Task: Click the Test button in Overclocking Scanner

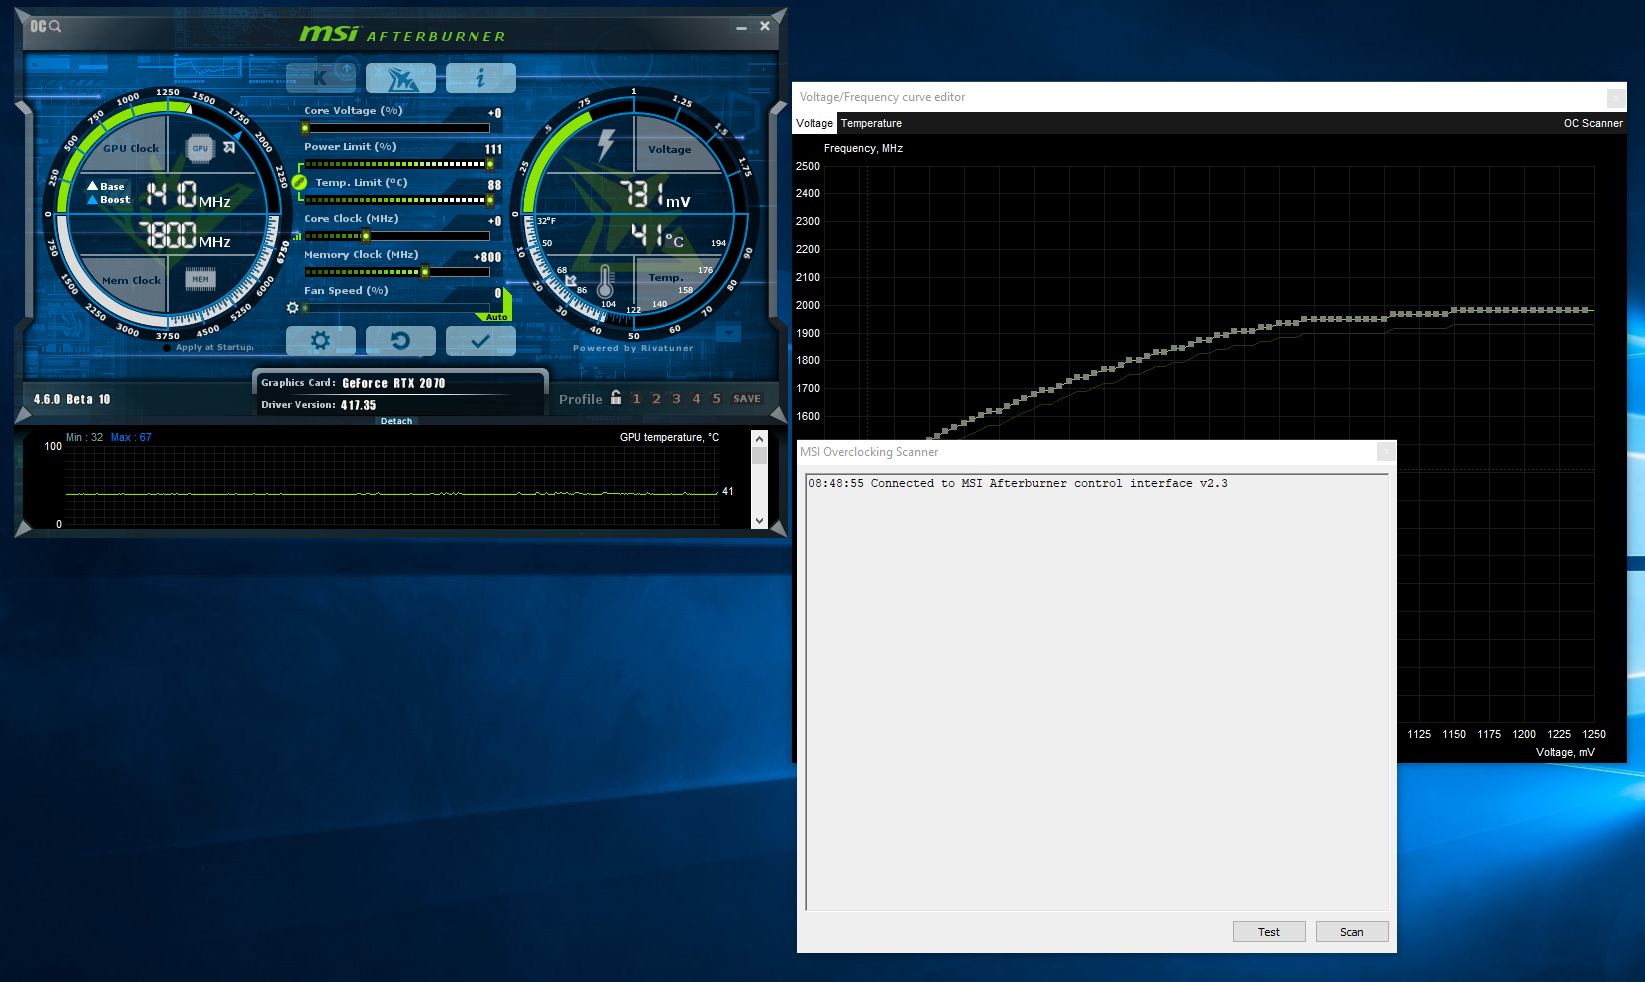Action: coord(1269,932)
